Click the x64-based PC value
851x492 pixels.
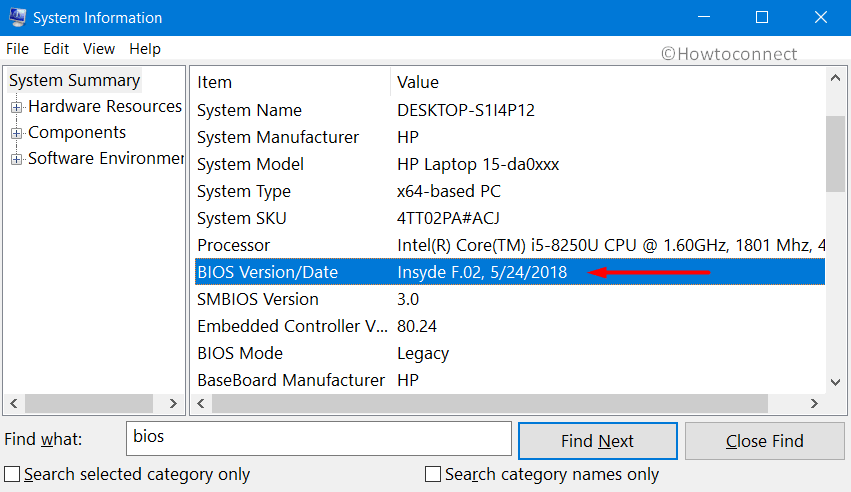tap(449, 191)
